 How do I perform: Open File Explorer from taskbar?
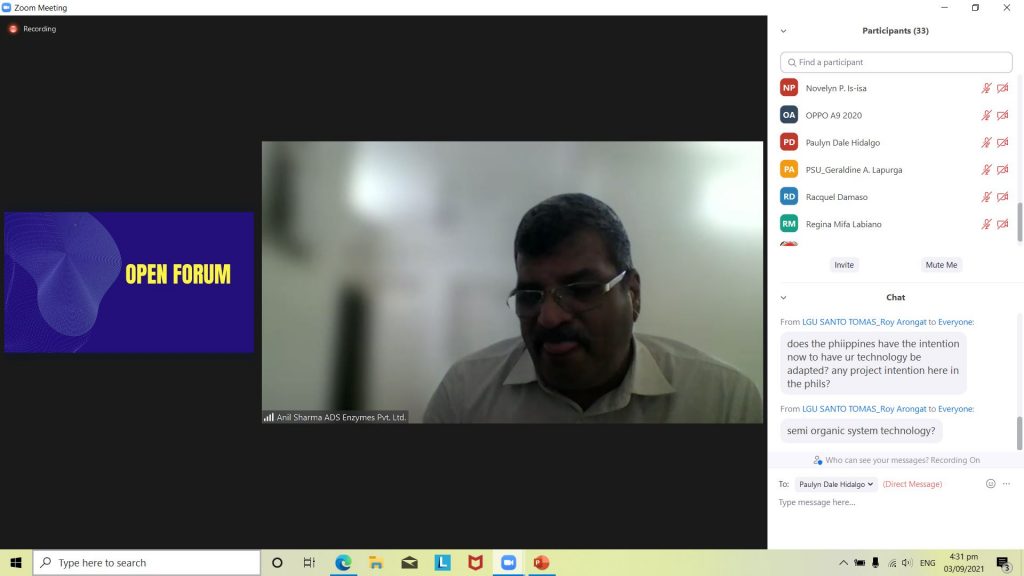[376, 562]
